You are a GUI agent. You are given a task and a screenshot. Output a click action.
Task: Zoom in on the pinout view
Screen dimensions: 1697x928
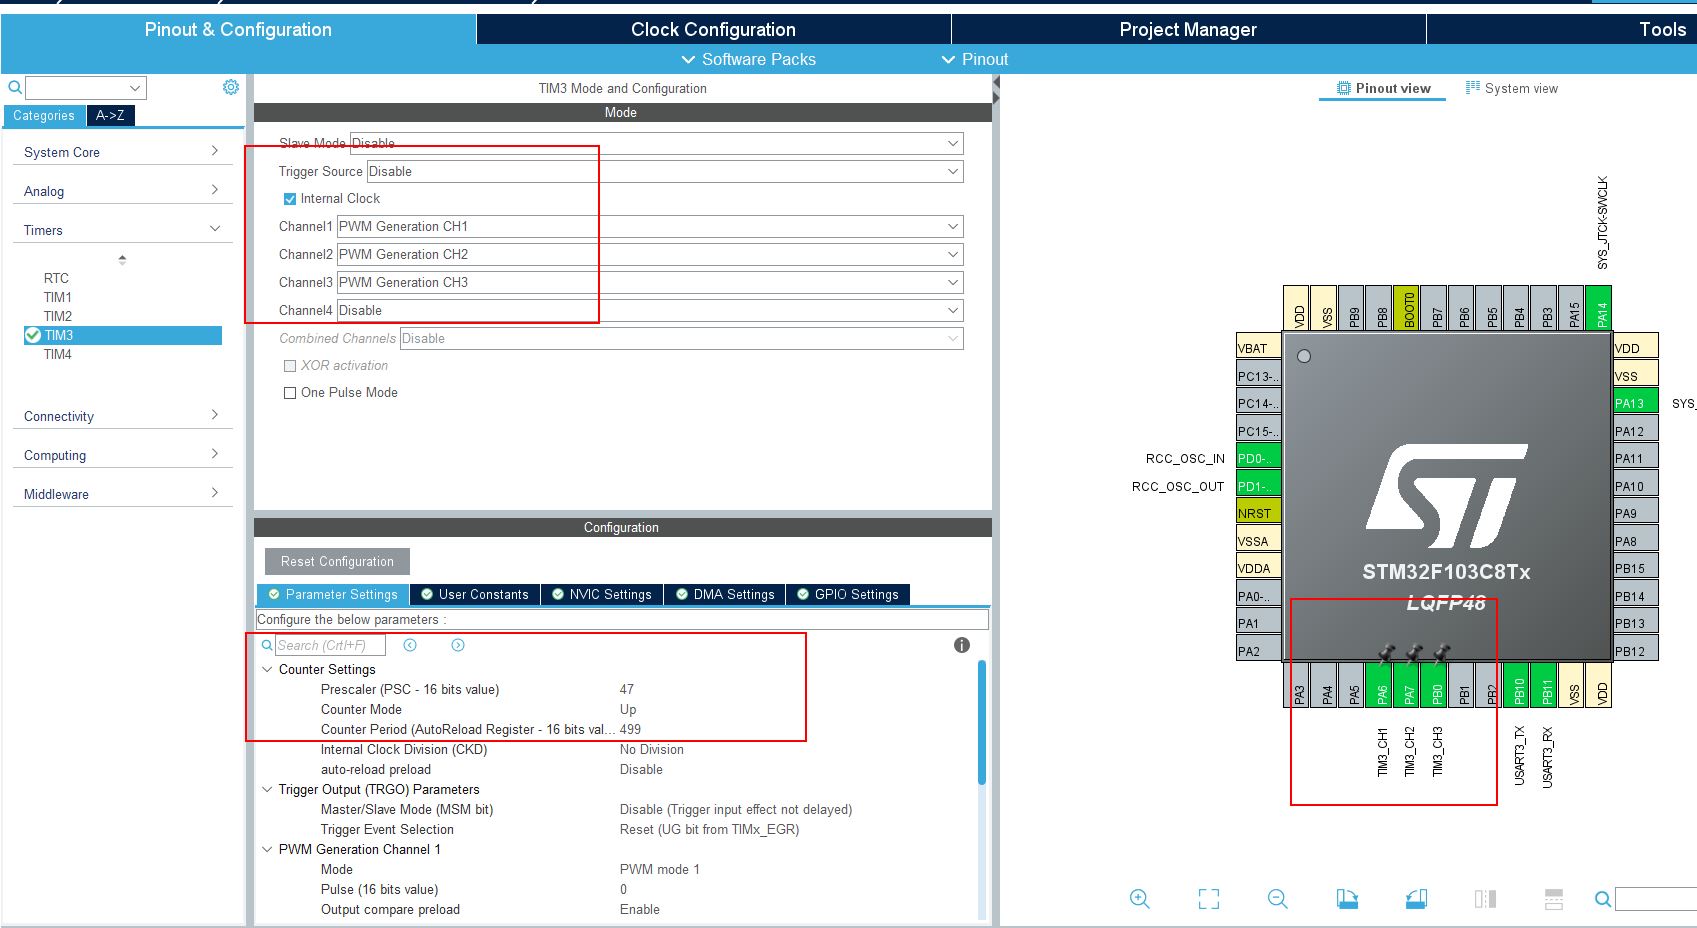pyautogui.click(x=1139, y=899)
